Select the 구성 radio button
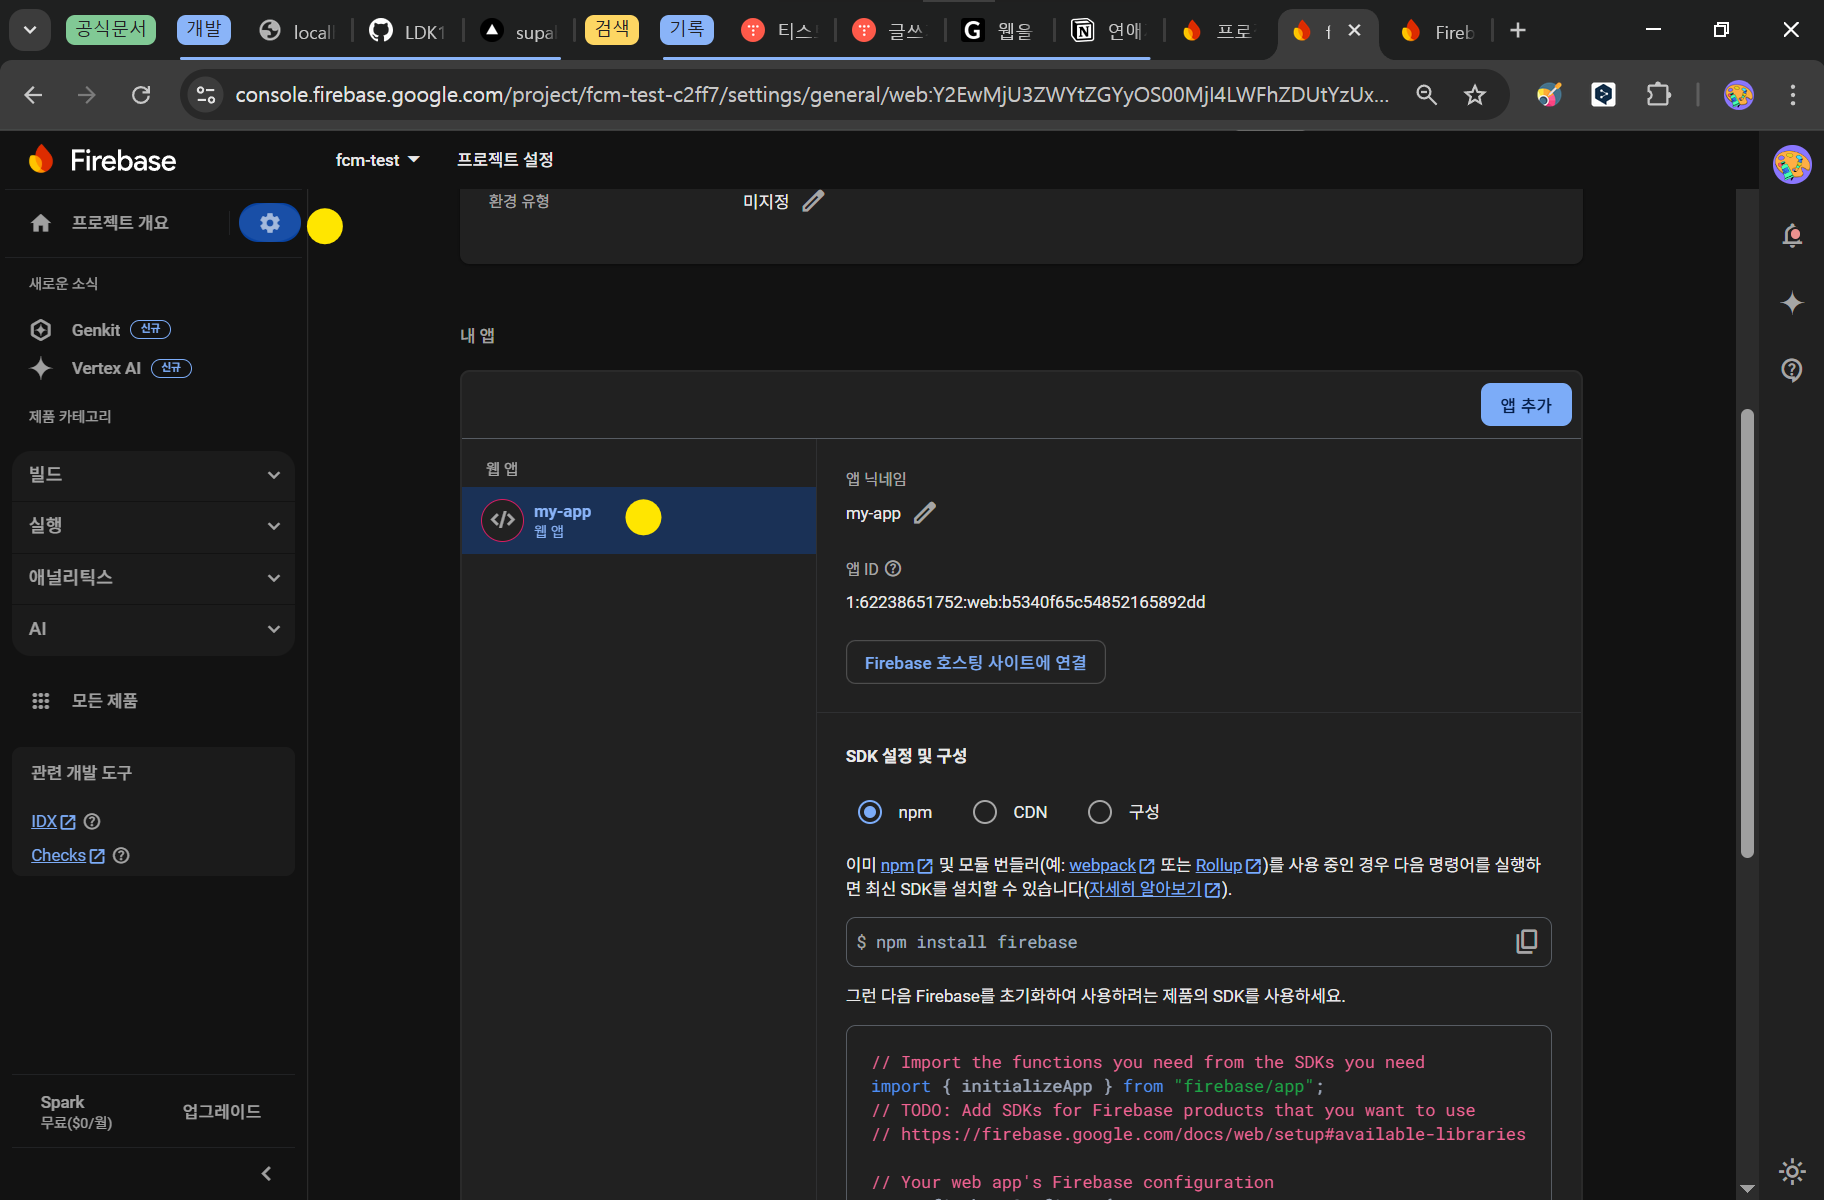The image size is (1824, 1200). [x=1100, y=812]
